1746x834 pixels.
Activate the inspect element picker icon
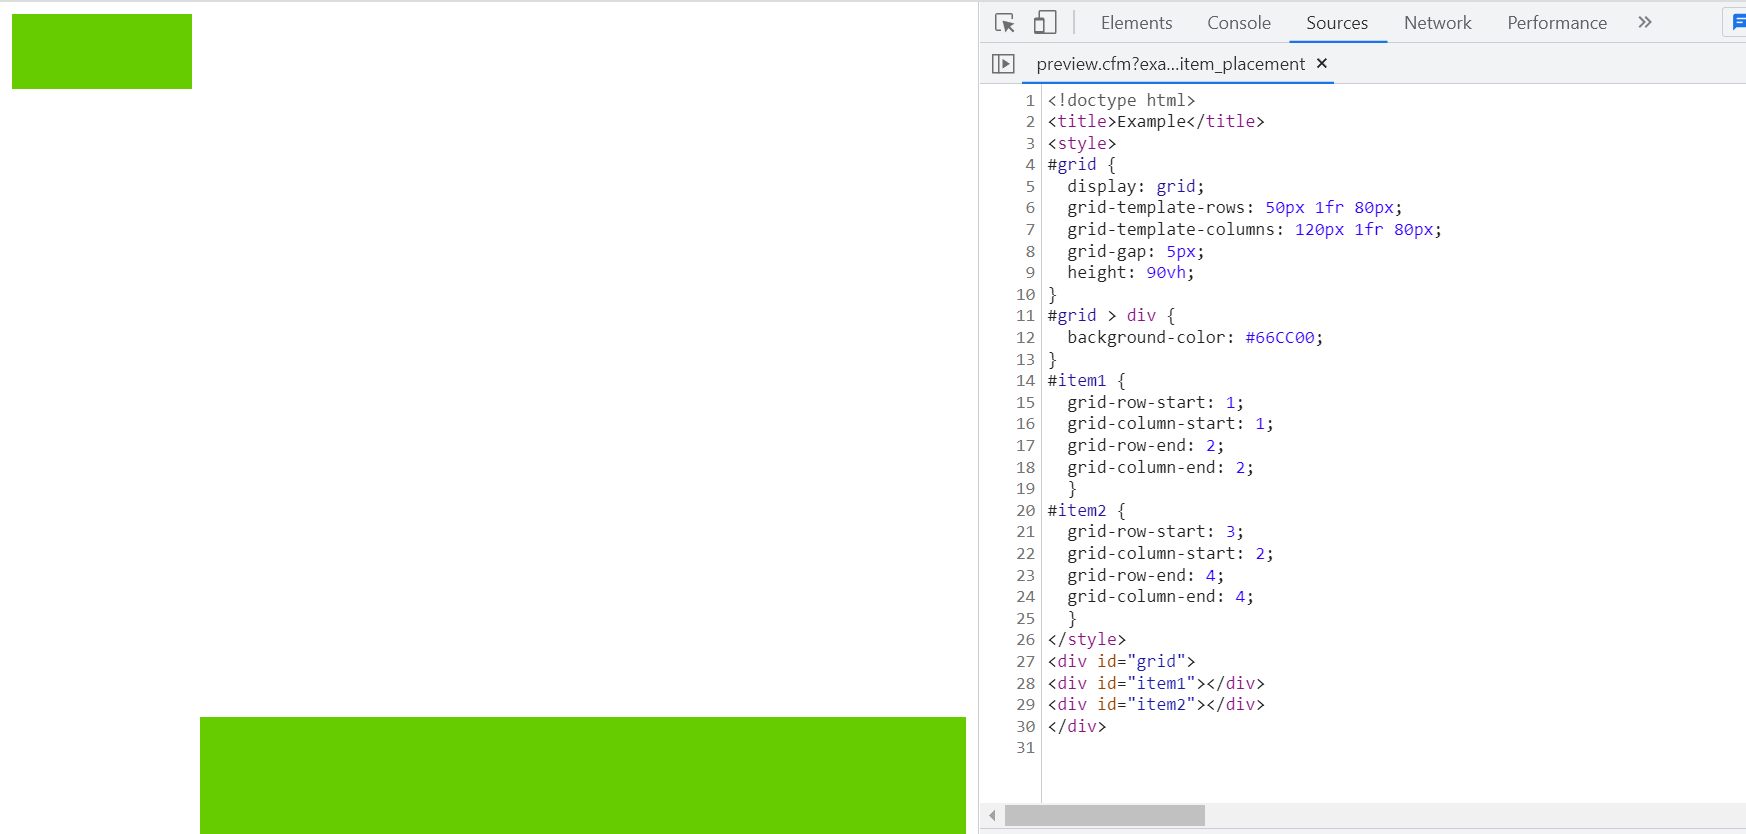[x=1005, y=23]
